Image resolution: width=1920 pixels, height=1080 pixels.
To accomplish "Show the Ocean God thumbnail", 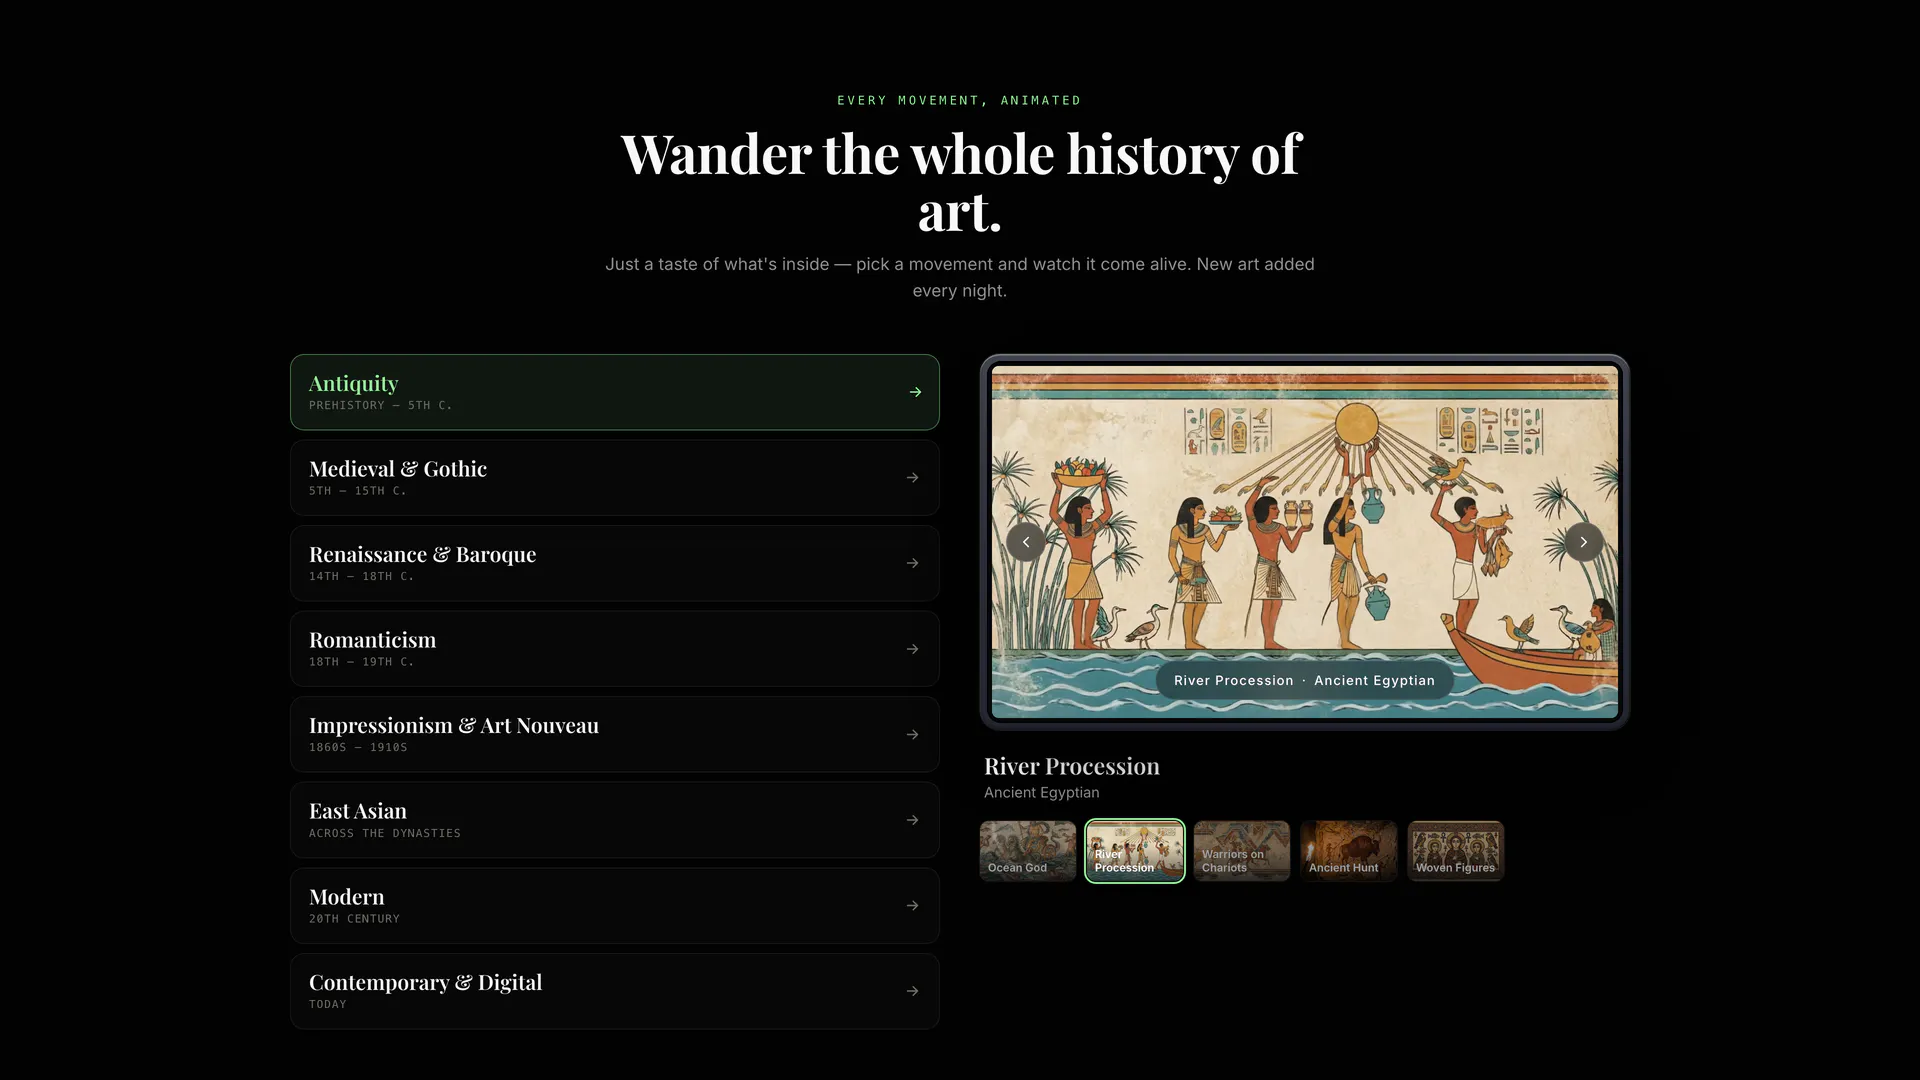I will [1028, 851].
